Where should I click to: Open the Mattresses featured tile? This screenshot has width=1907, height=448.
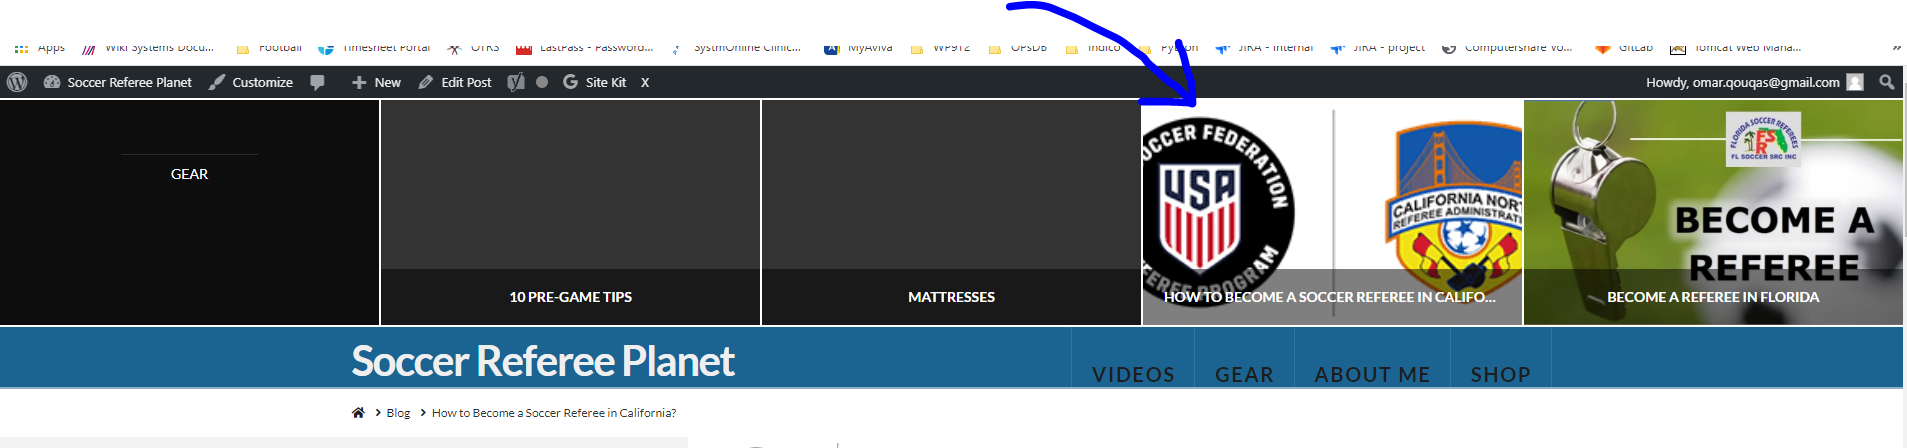point(951,212)
